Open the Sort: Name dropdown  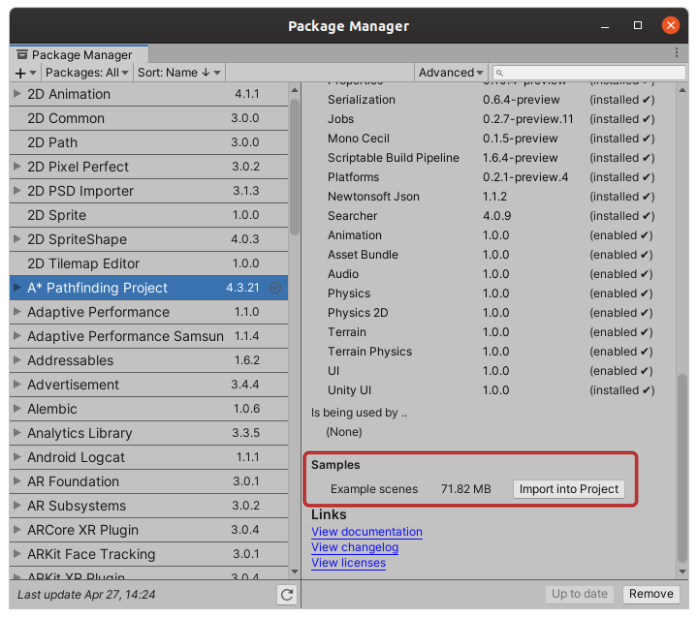pyautogui.click(x=179, y=73)
